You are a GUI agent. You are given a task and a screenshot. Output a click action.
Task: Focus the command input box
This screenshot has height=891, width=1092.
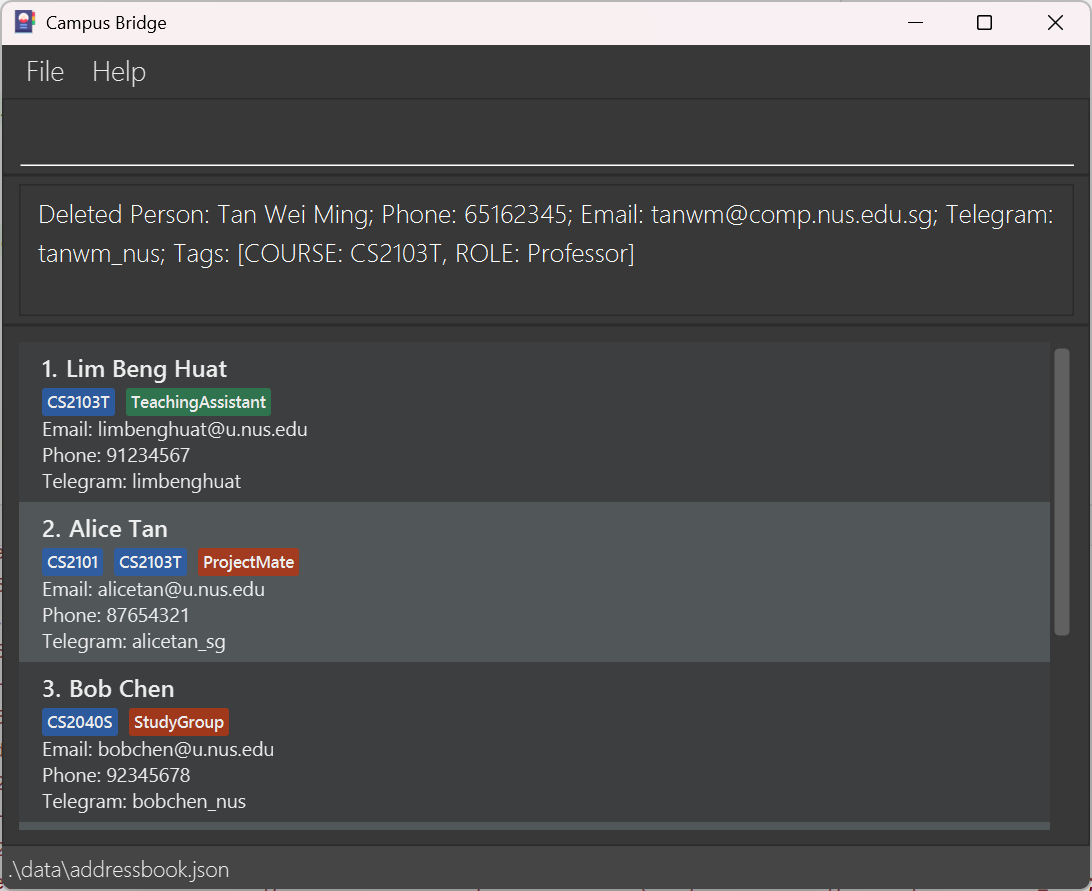coord(547,139)
